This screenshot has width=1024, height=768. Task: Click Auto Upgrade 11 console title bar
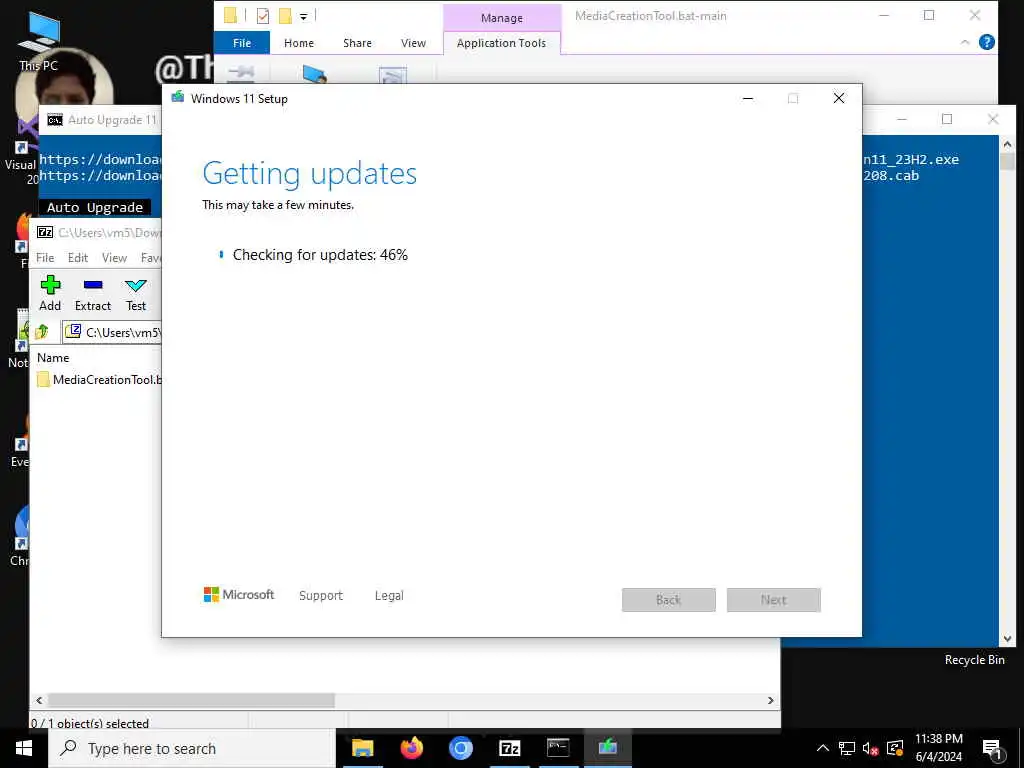click(100, 120)
